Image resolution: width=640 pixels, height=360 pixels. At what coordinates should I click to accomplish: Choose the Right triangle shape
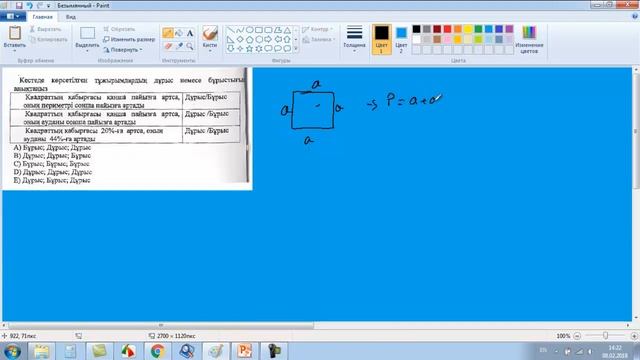click(231, 39)
